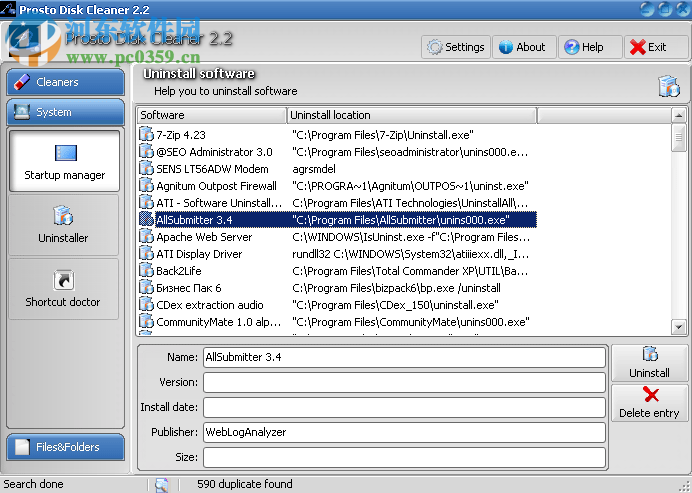Click CDex_150 uninstall.exe path
This screenshot has height=493, width=692.
[395, 305]
